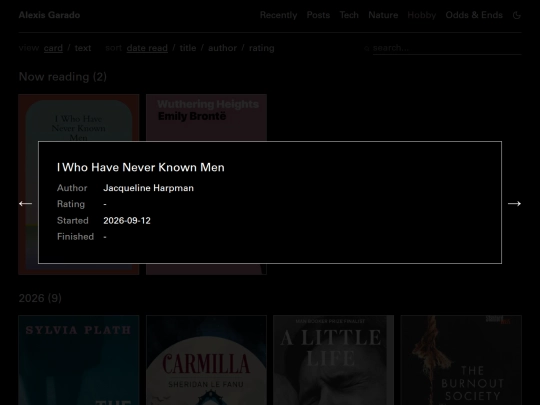Viewport: 540px width, 405px height.
Task: Select the started date 2026-09-12
Action: [x=127, y=221]
